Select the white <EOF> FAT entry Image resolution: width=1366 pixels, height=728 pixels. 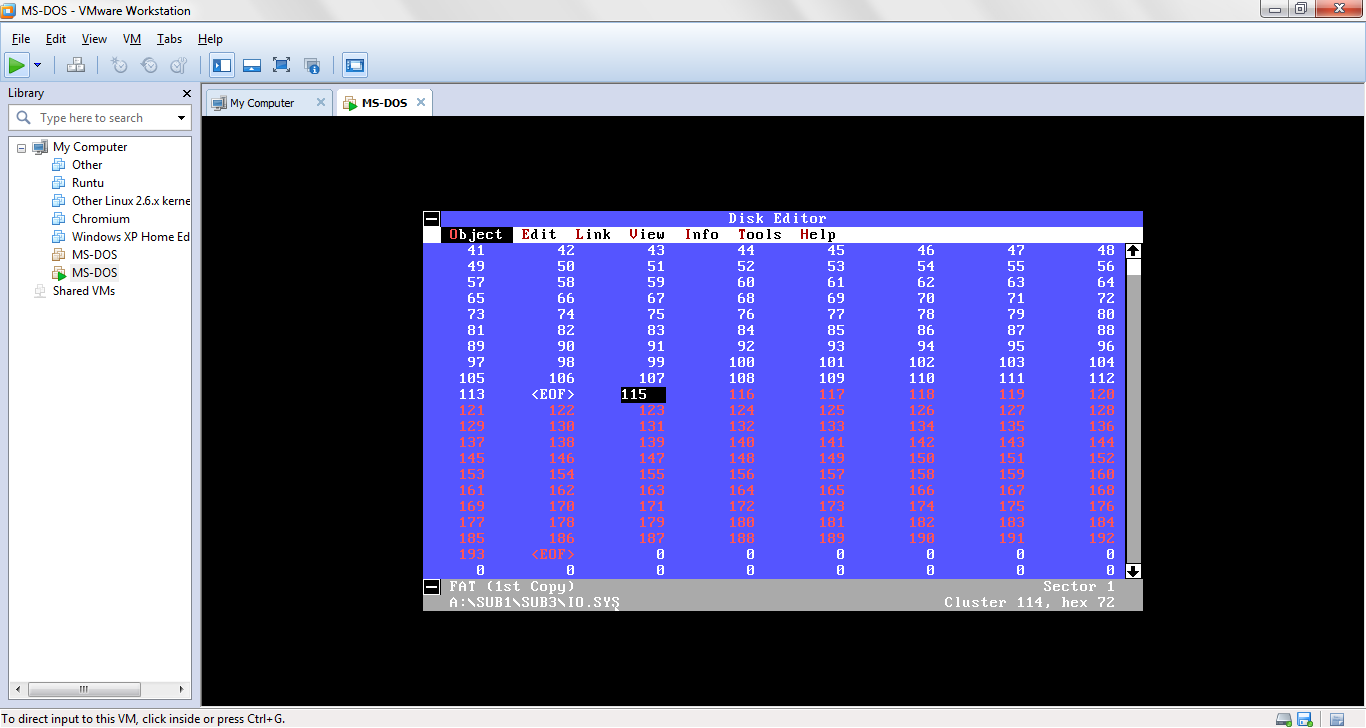coord(553,395)
